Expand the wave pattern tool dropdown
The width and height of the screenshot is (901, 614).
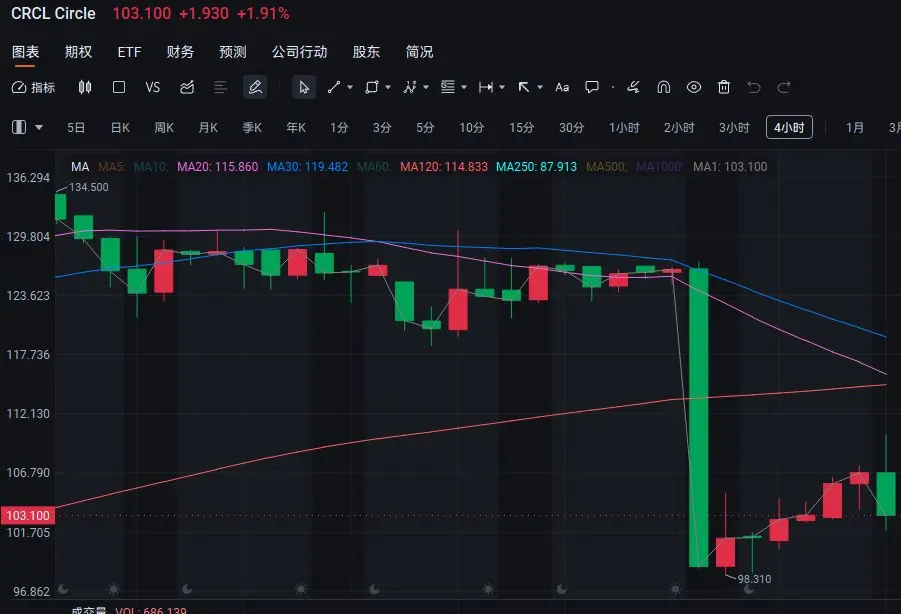point(426,87)
